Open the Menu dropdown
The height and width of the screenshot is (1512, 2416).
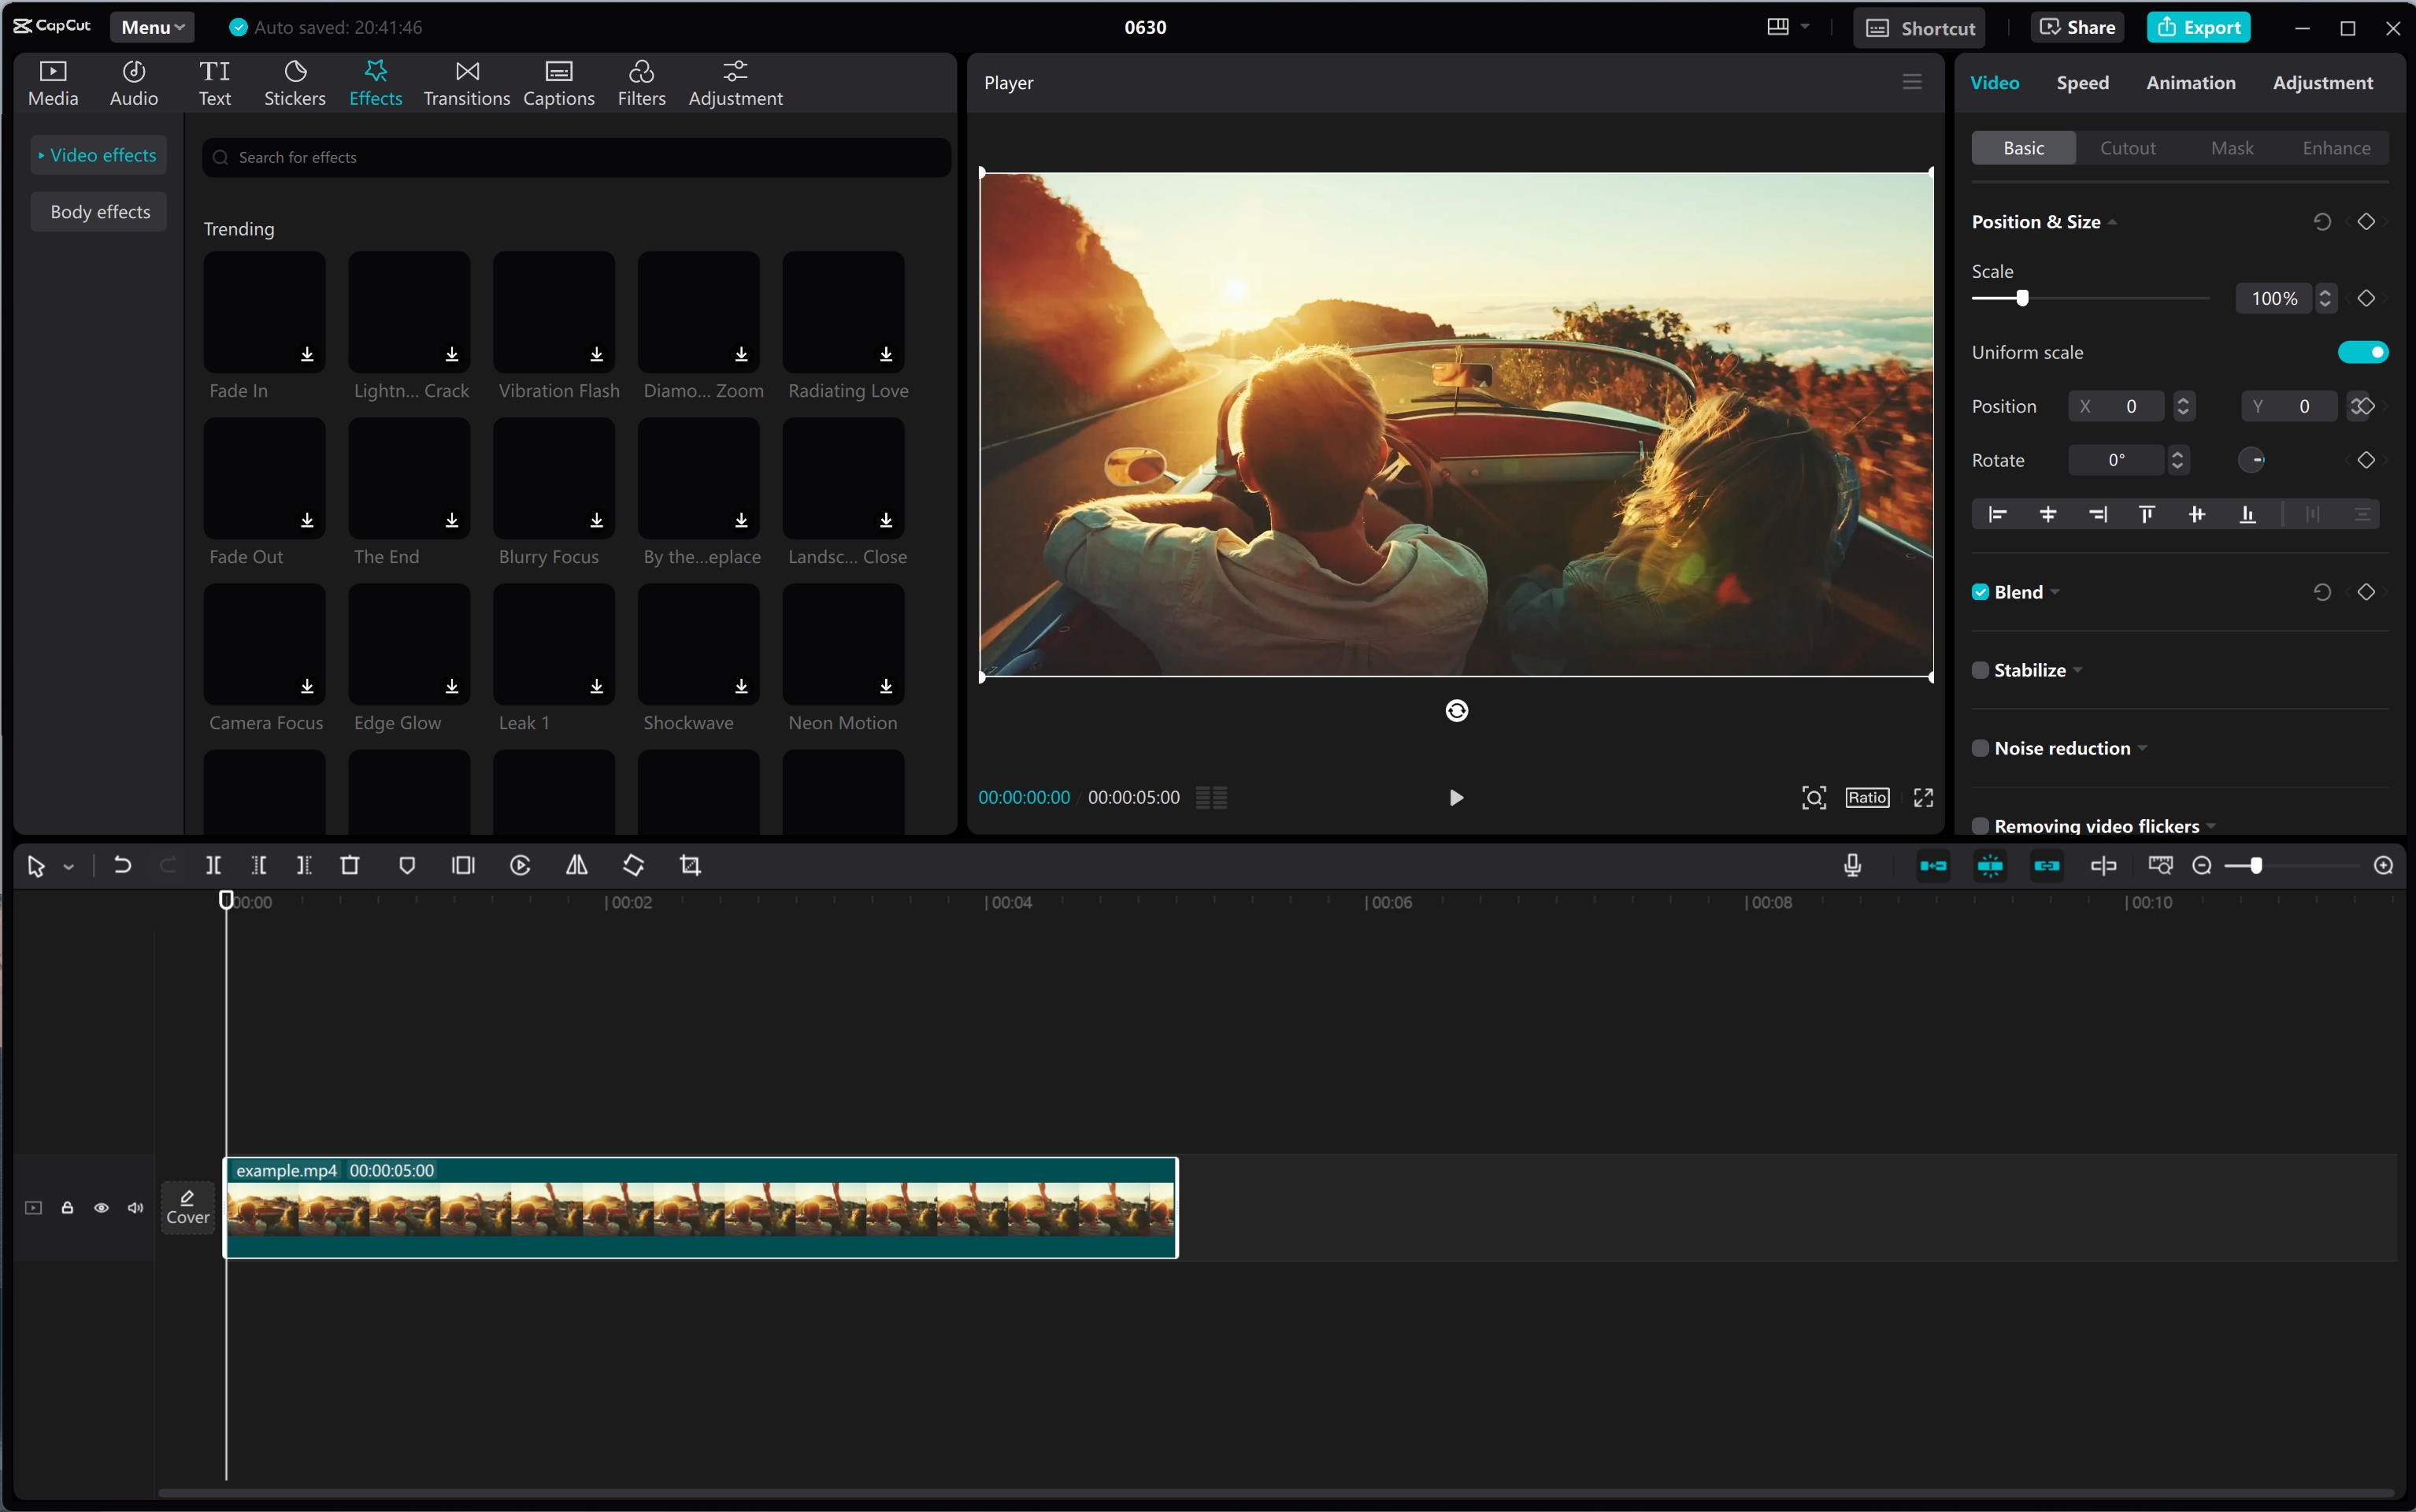tap(152, 27)
